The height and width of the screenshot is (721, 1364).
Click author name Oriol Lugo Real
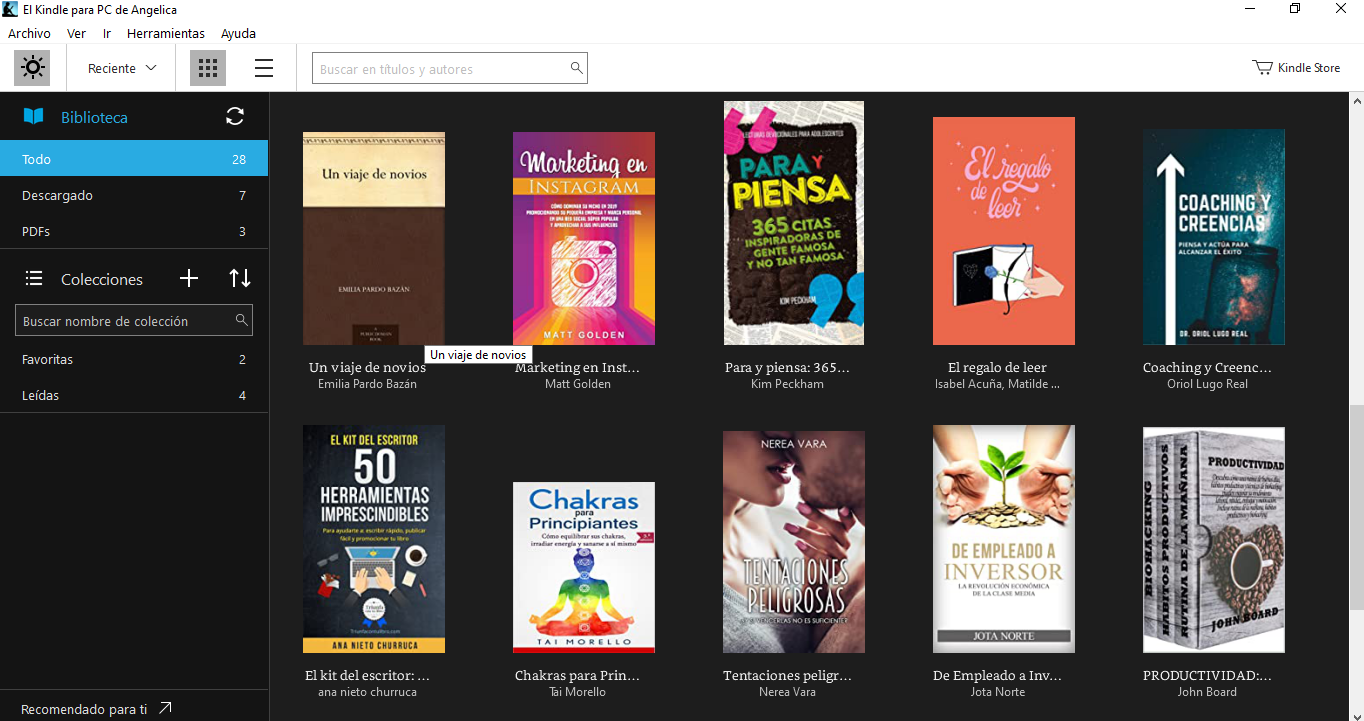1207,384
